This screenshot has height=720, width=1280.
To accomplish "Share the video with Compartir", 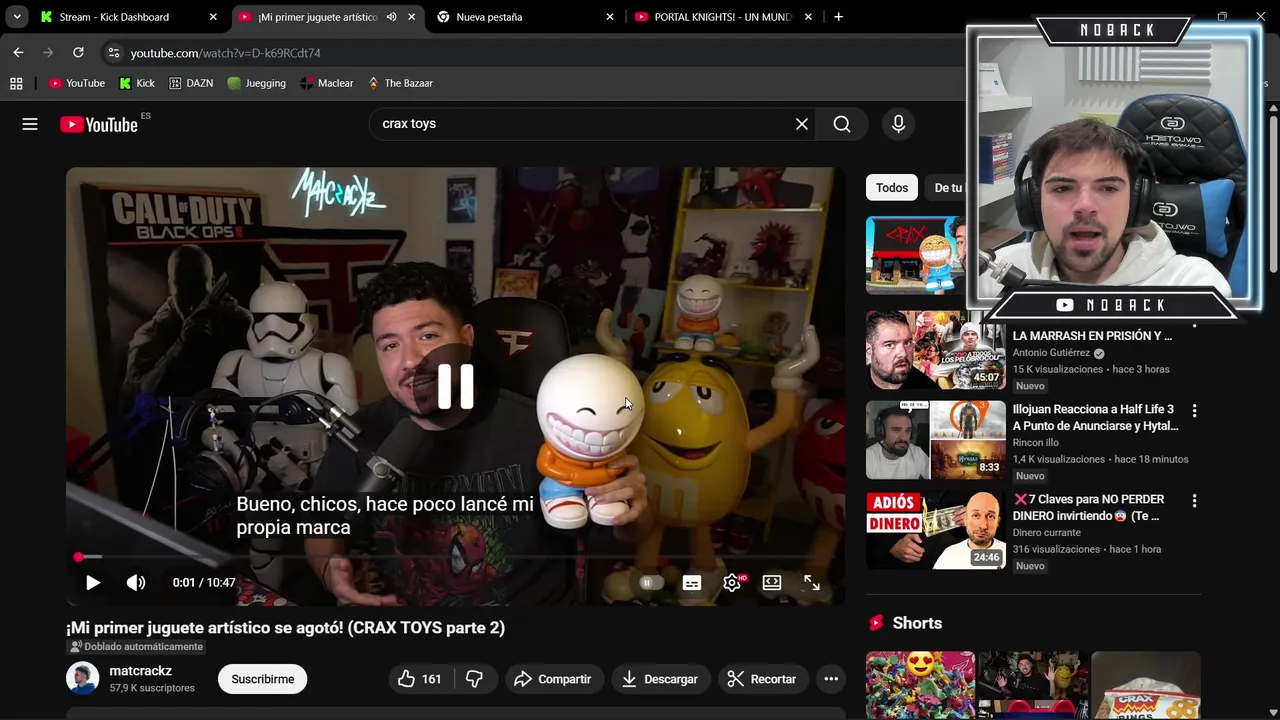I will (553, 679).
